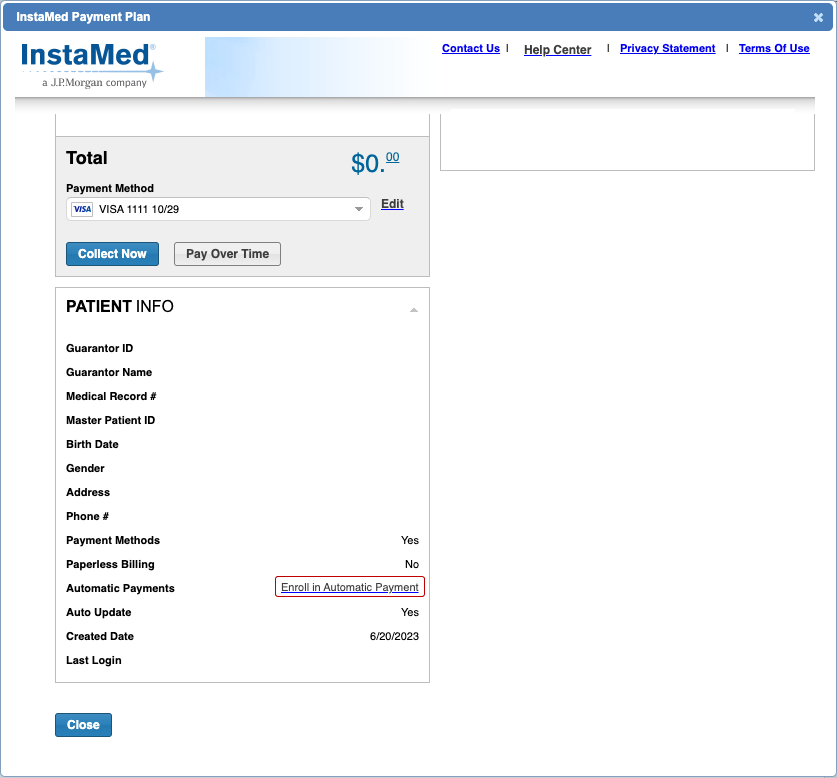
Task: Click the VISA card logo icon
Action: (82, 209)
